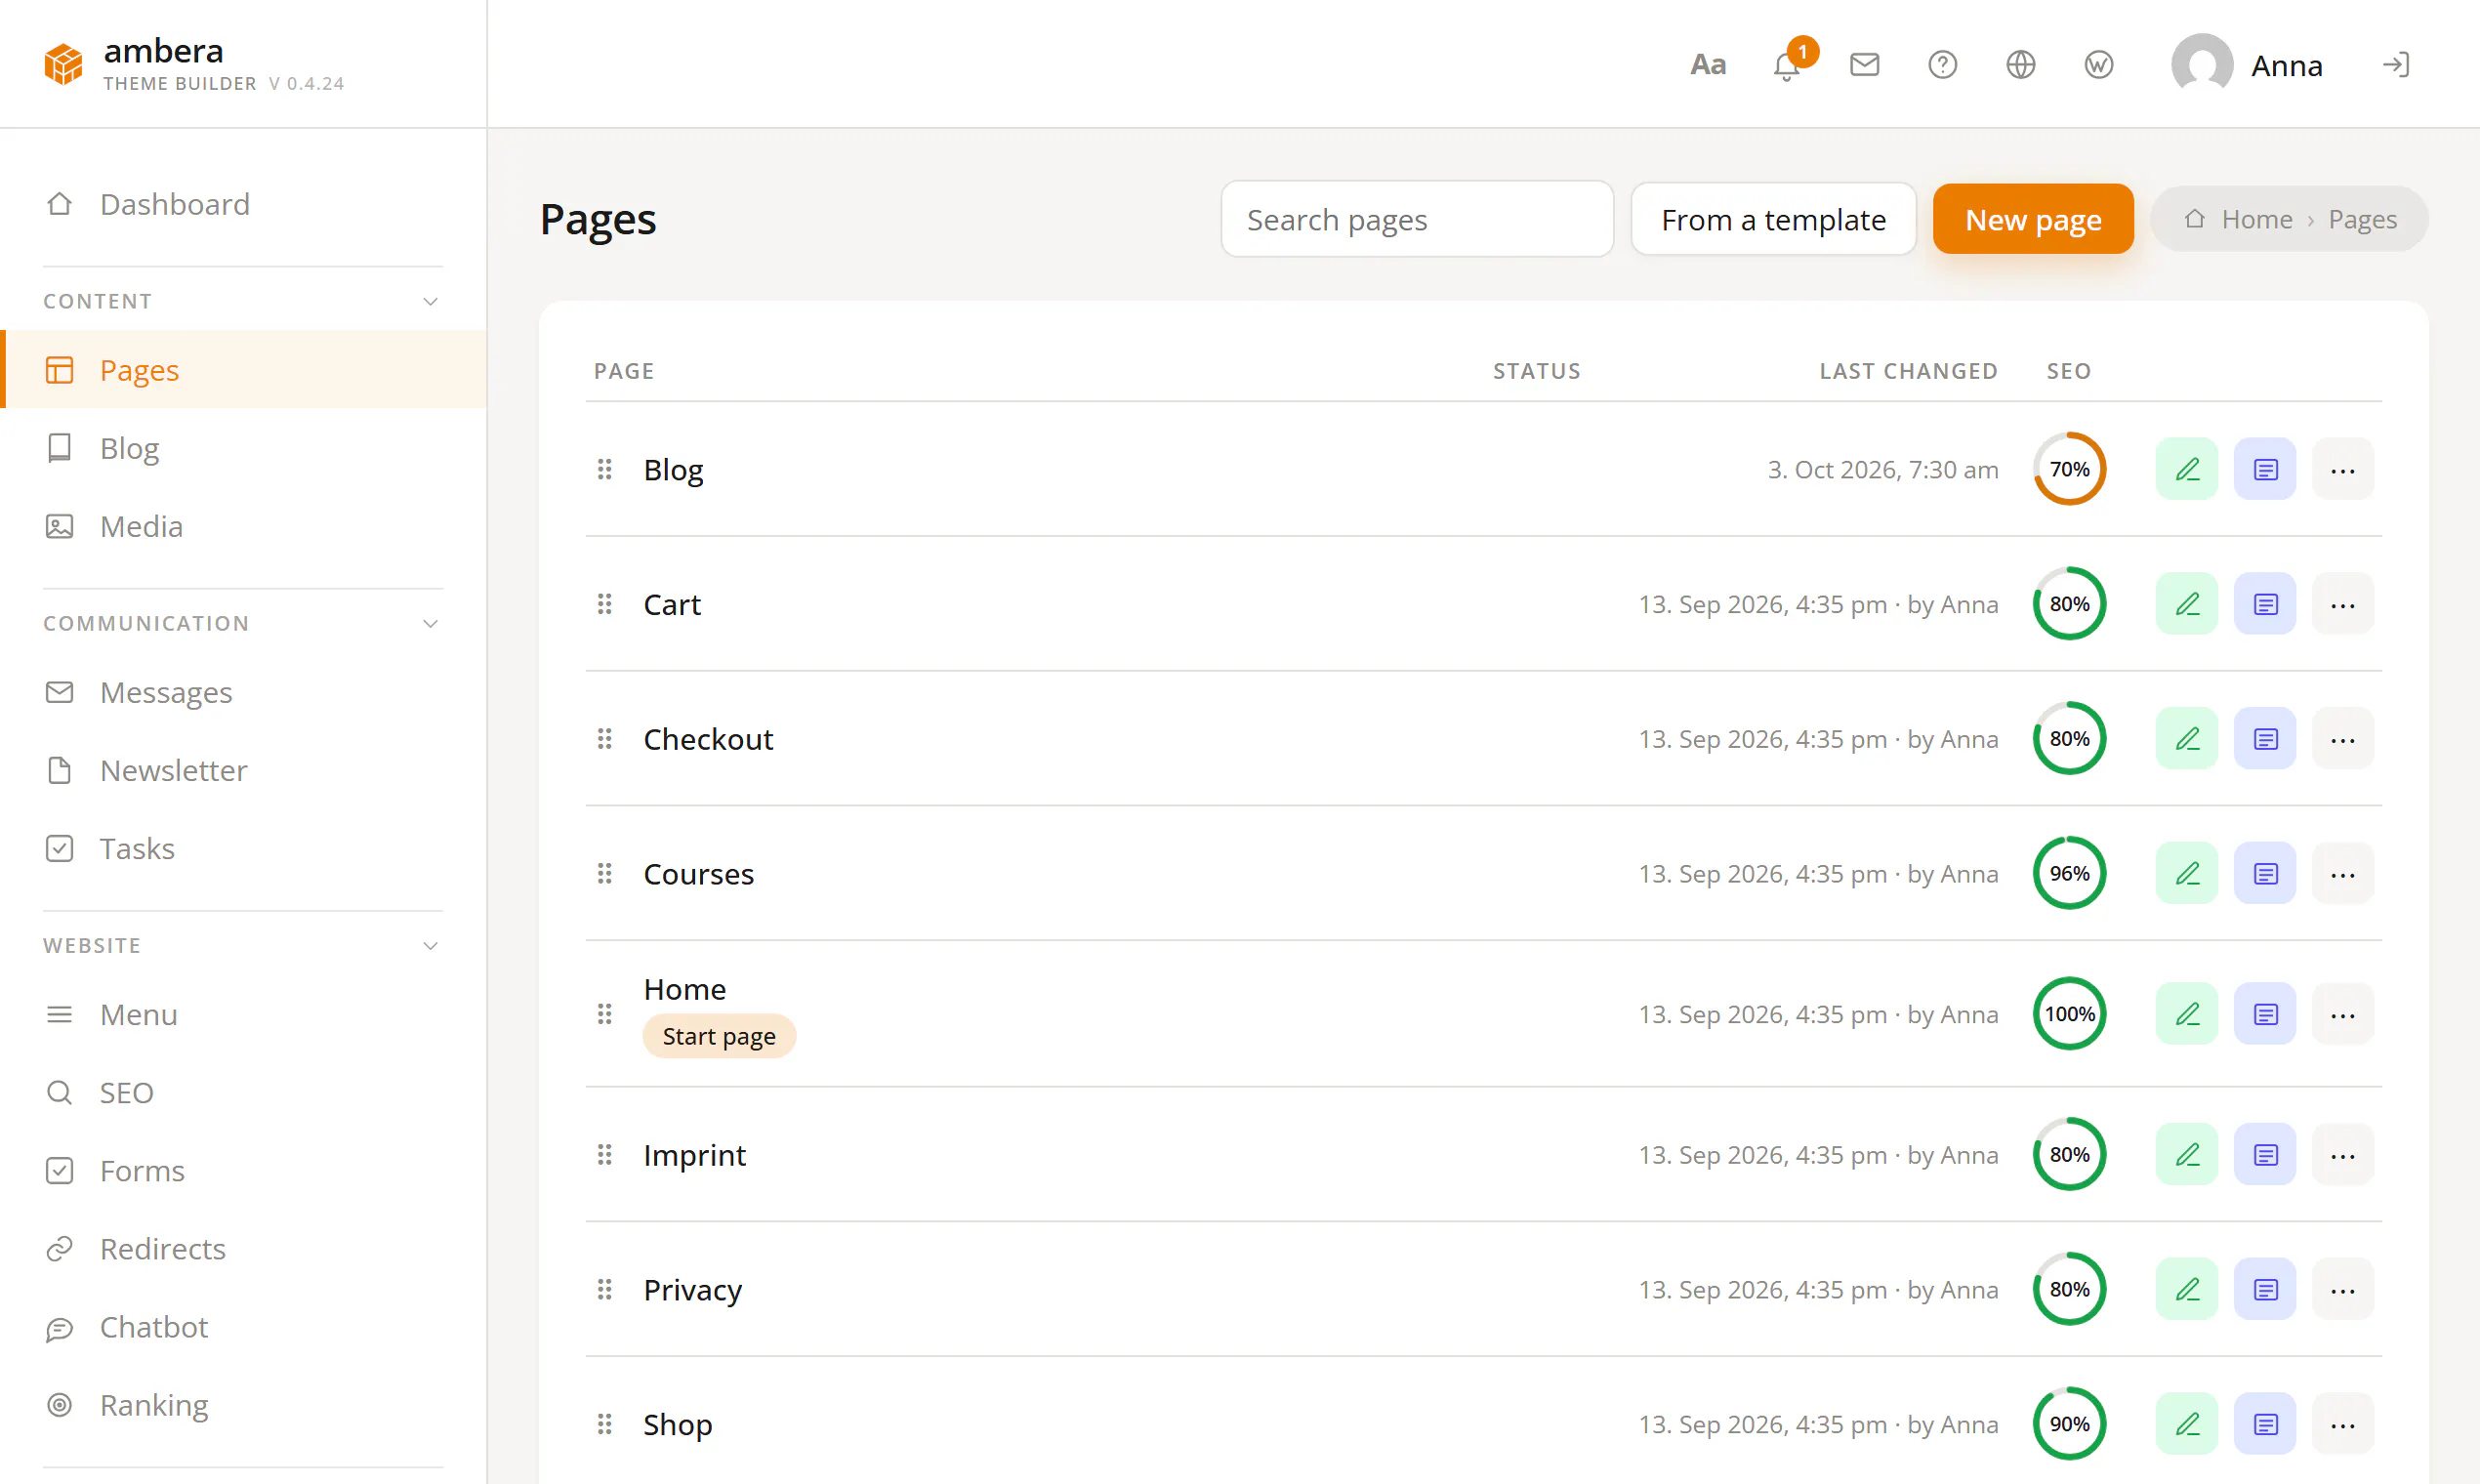Open content editor icon for Home
Viewport: 2480px width, 1484px height.
2265,1014
